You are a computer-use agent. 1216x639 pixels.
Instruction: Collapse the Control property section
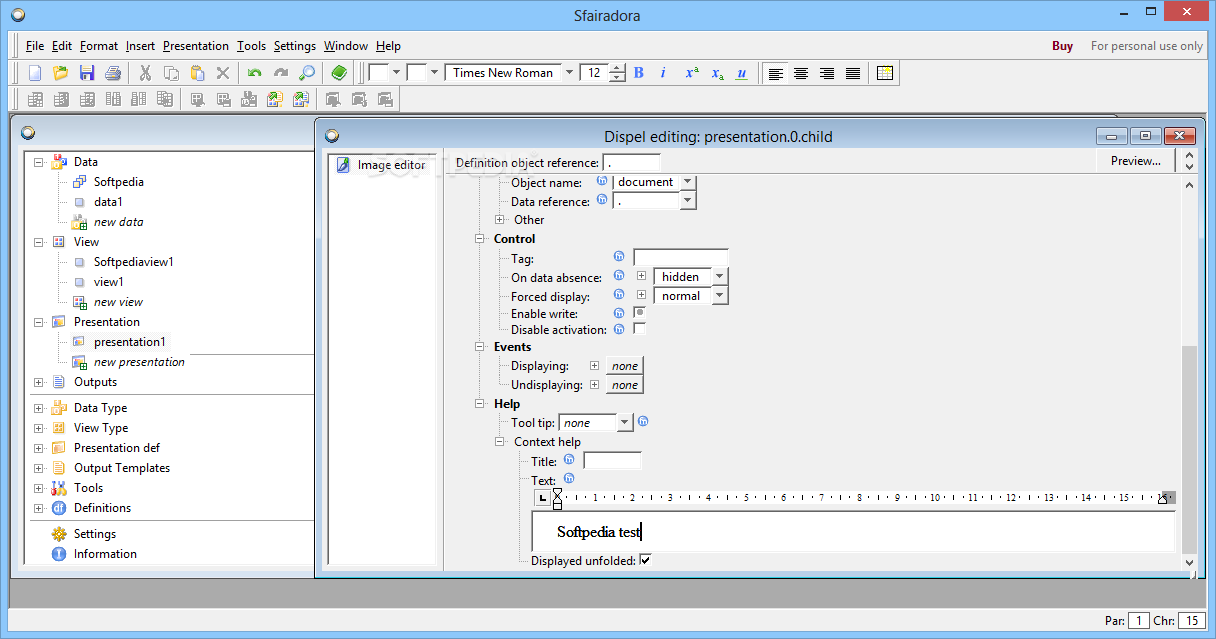tap(480, 239)
